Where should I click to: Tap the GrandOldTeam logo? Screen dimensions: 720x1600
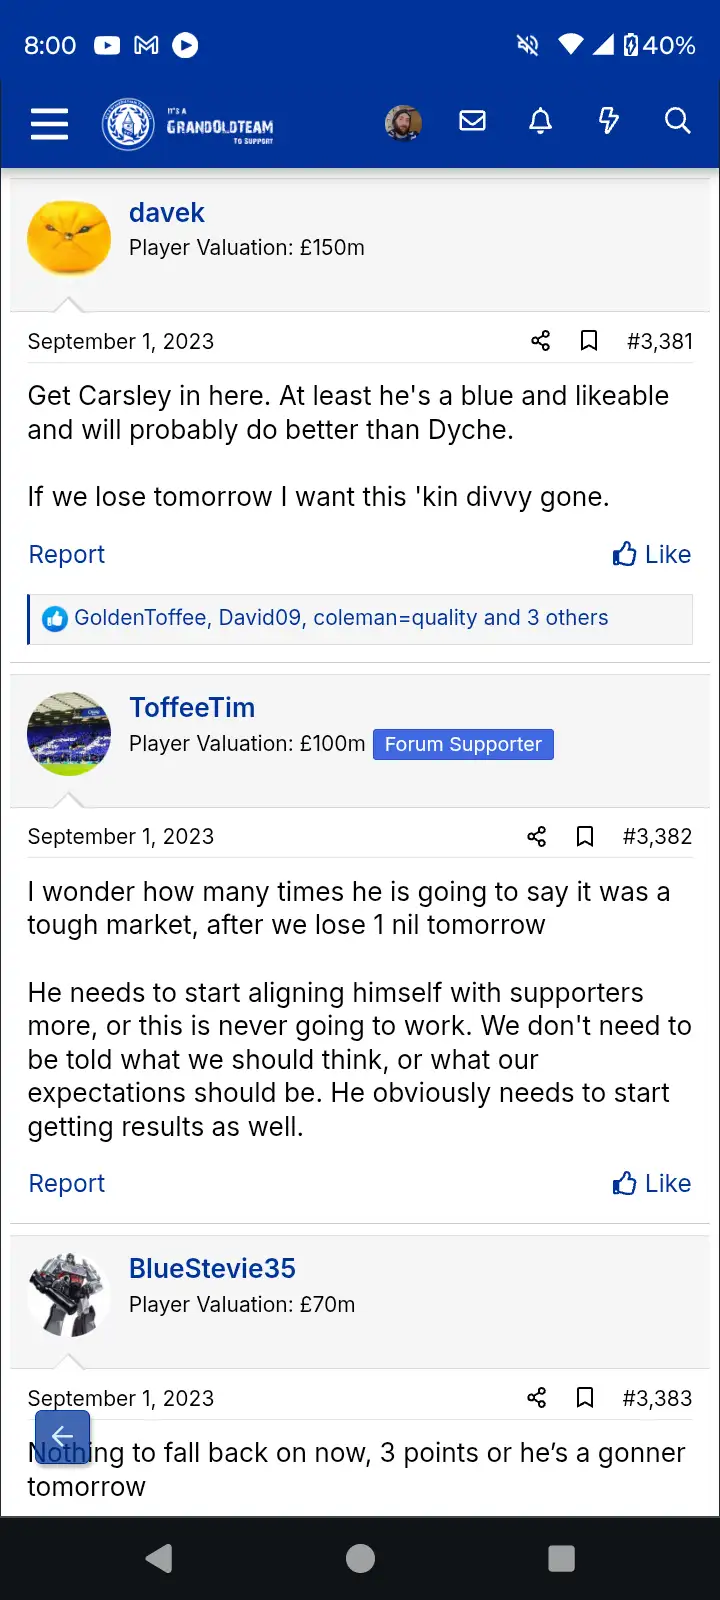pyautogui.click(x=188, y=125)
